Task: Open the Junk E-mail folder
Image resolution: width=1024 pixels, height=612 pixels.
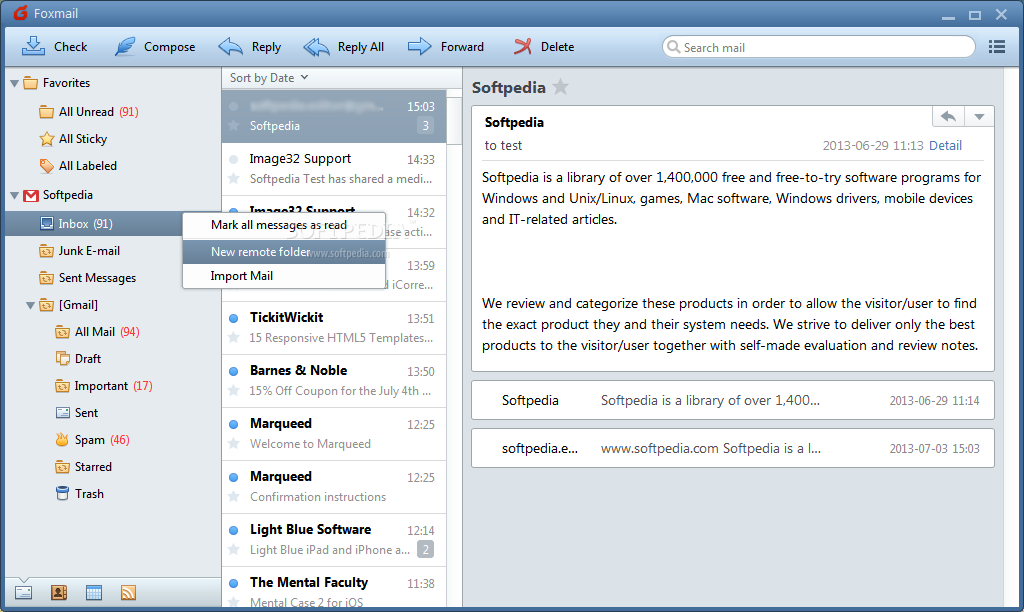Action: coord(79,251)
